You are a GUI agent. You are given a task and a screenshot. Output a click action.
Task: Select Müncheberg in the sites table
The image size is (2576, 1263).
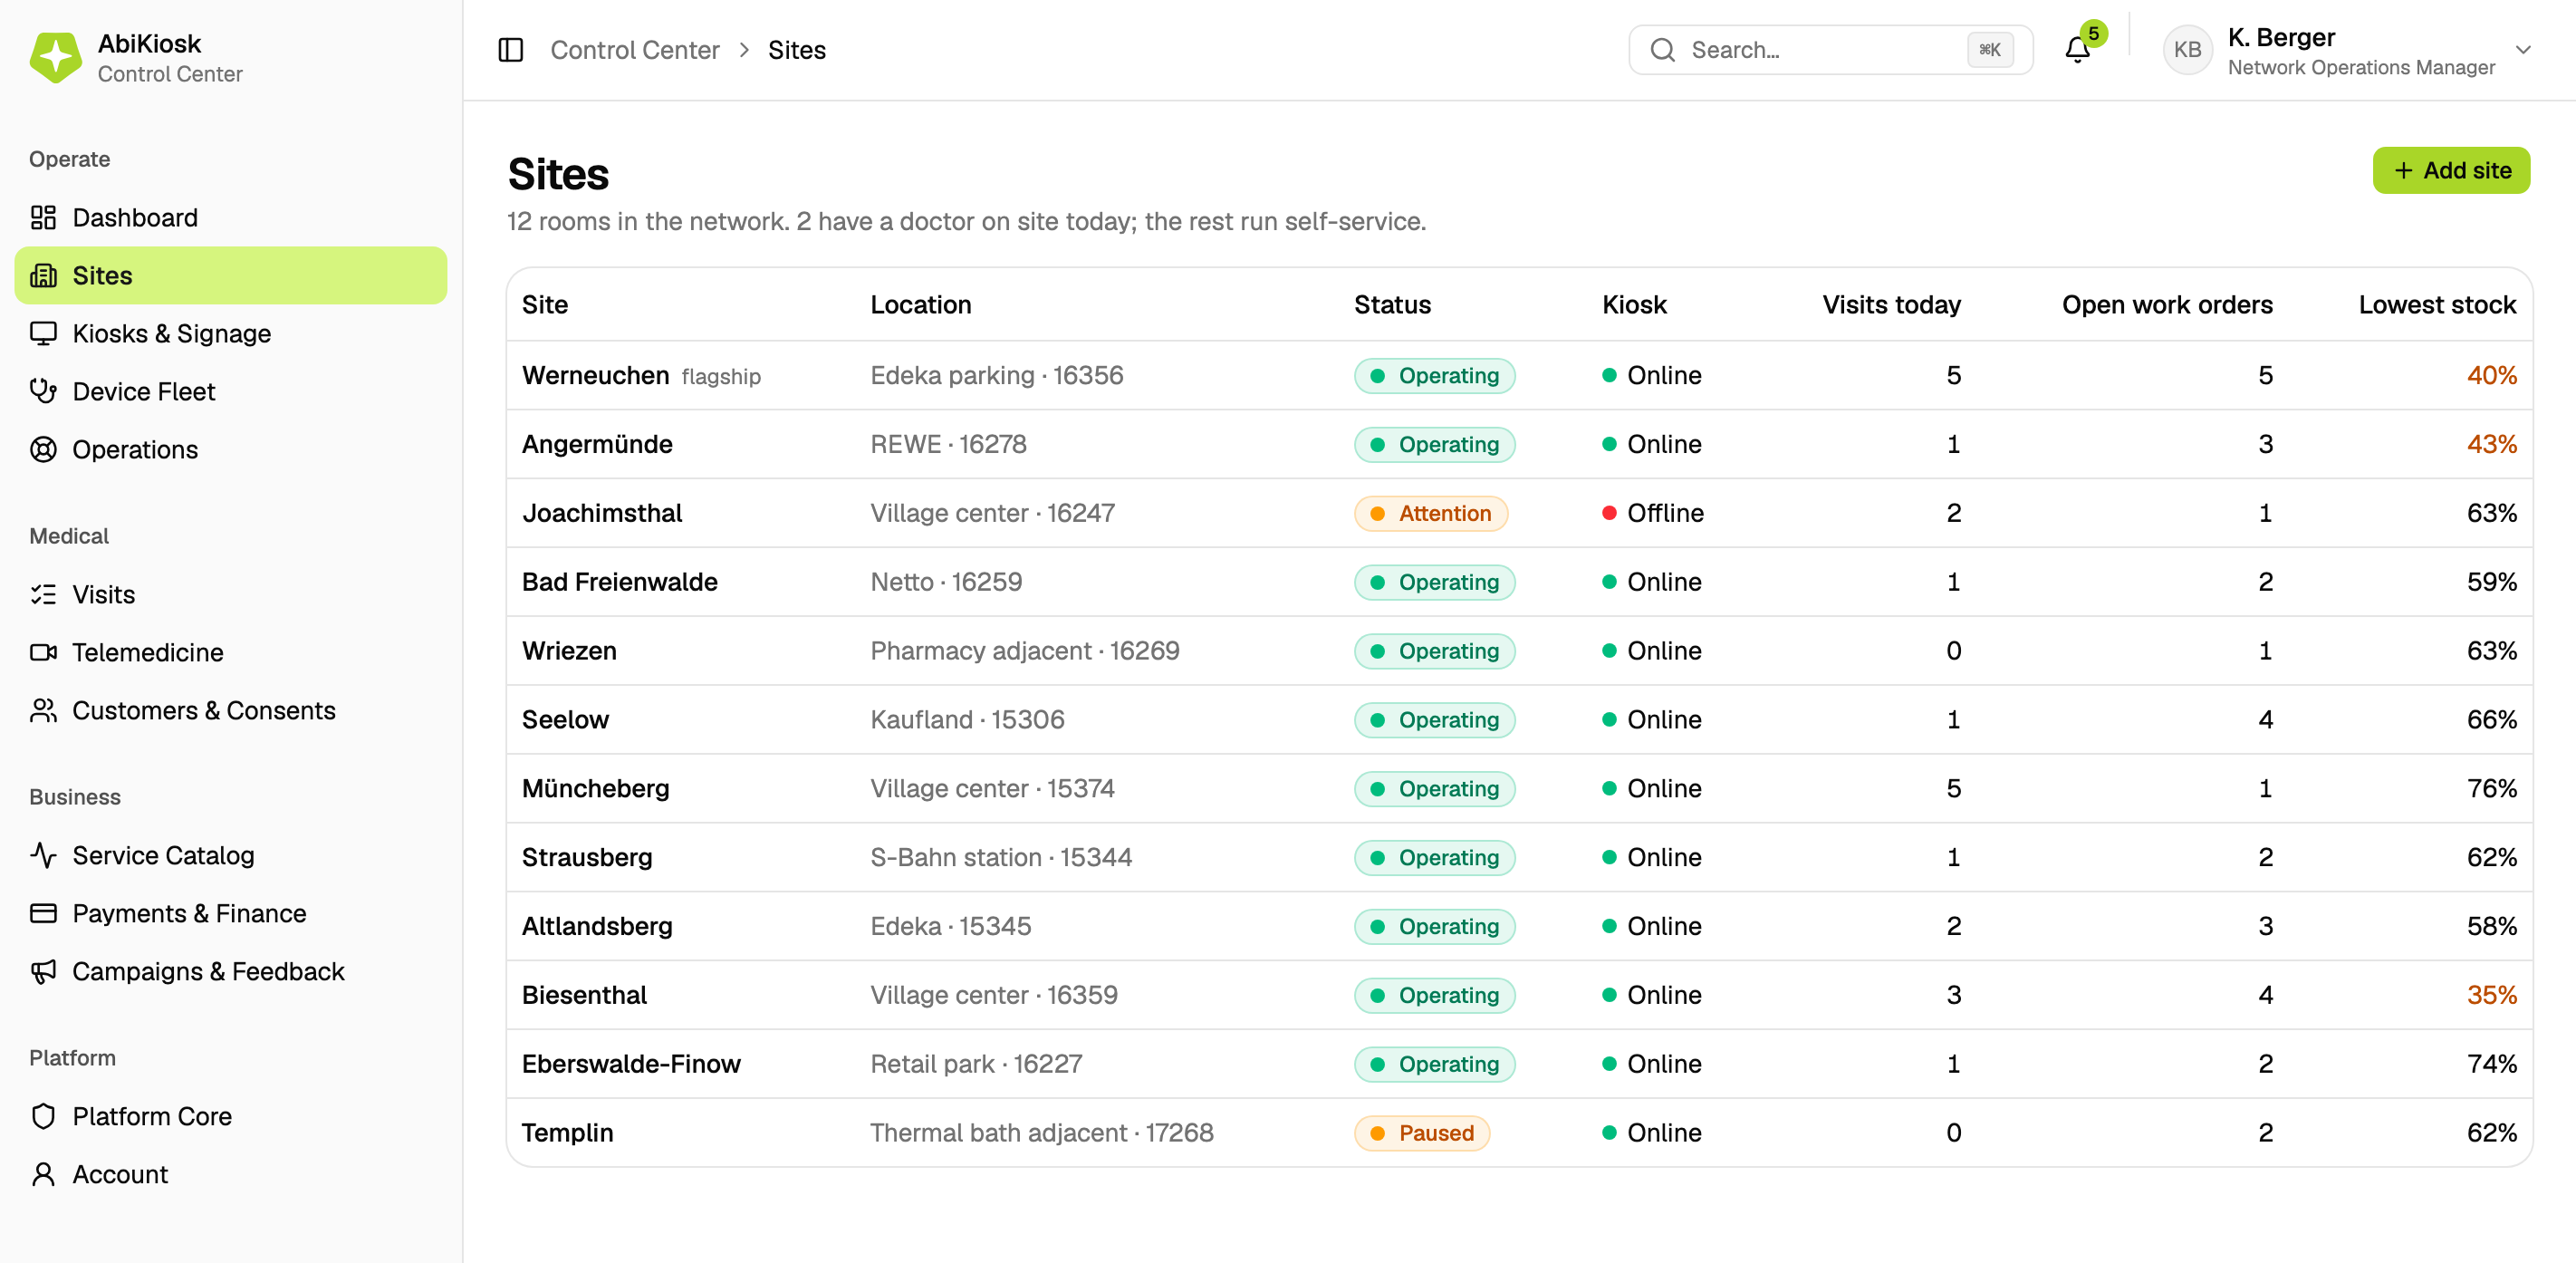pos(595,788)
